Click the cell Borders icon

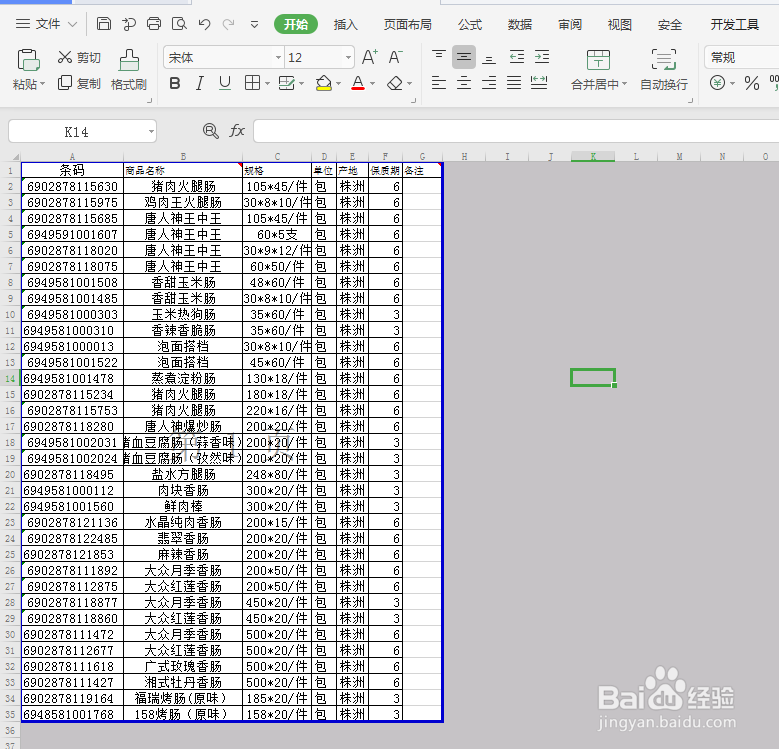click(x=252, y=83)
